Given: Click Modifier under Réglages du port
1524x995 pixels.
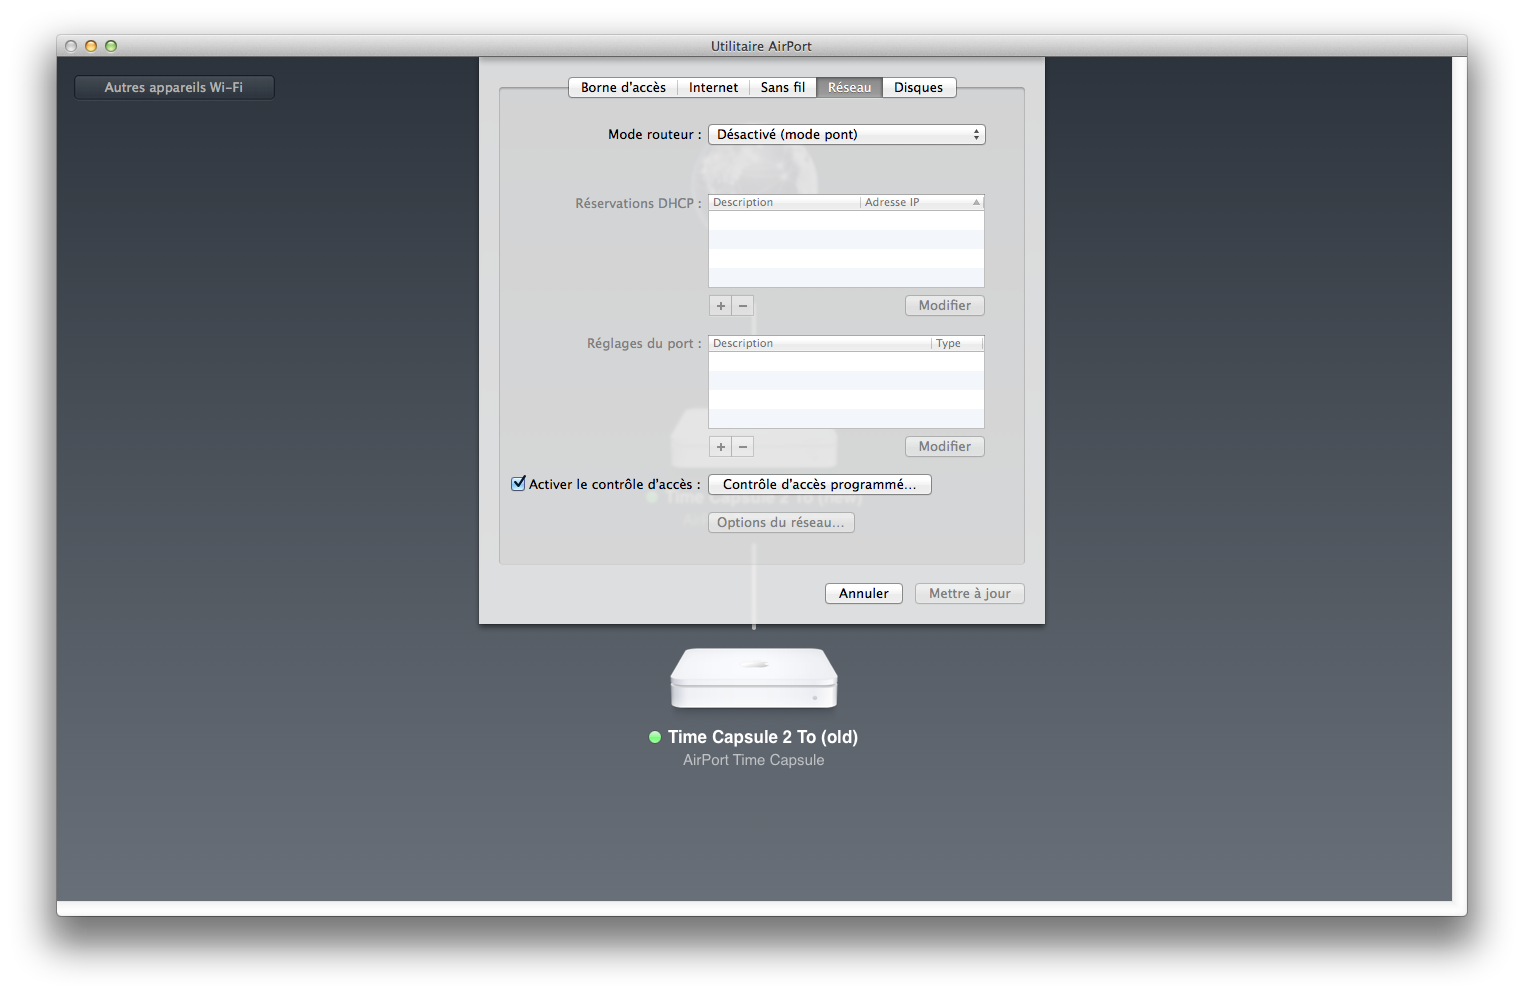Looking at the screenshot, I should (945, 447).
